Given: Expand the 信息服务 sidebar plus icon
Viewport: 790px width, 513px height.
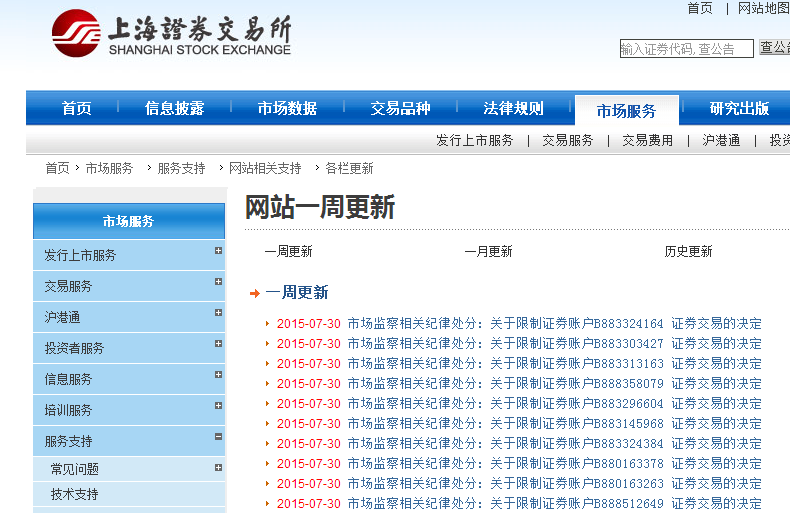Looking at the screenshot, I should point(218,375).
